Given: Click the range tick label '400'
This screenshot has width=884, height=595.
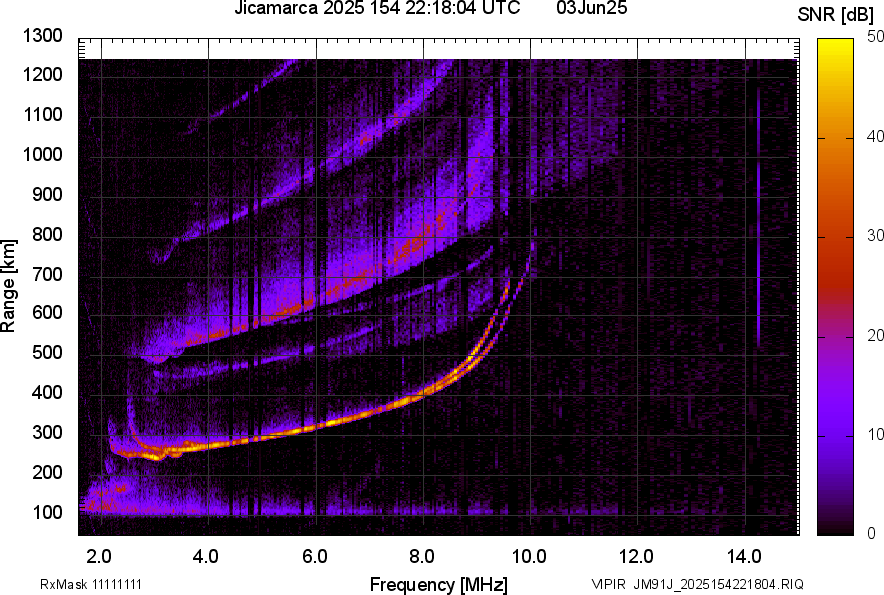Looking at the screenshot, I should [47, 393].
